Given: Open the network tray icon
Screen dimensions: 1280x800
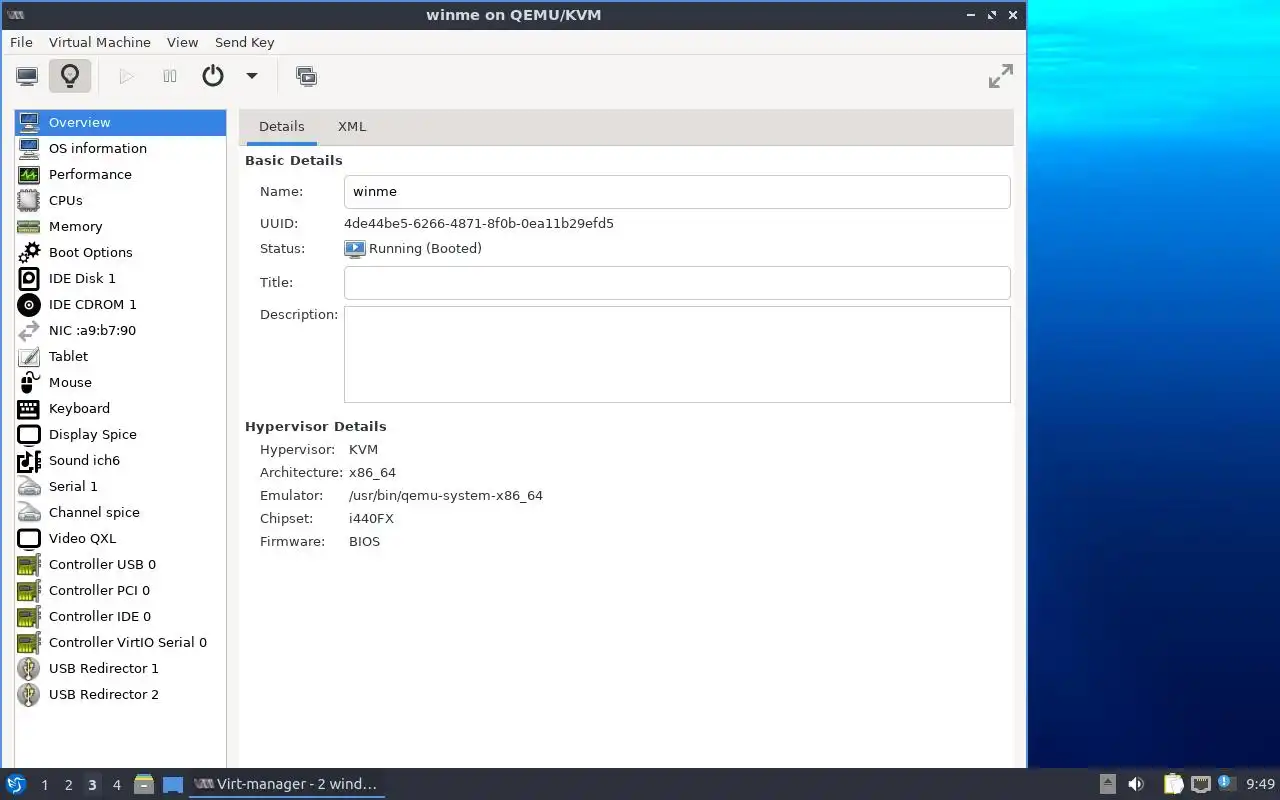Looking at the screenshot, I should (1201, 784).
